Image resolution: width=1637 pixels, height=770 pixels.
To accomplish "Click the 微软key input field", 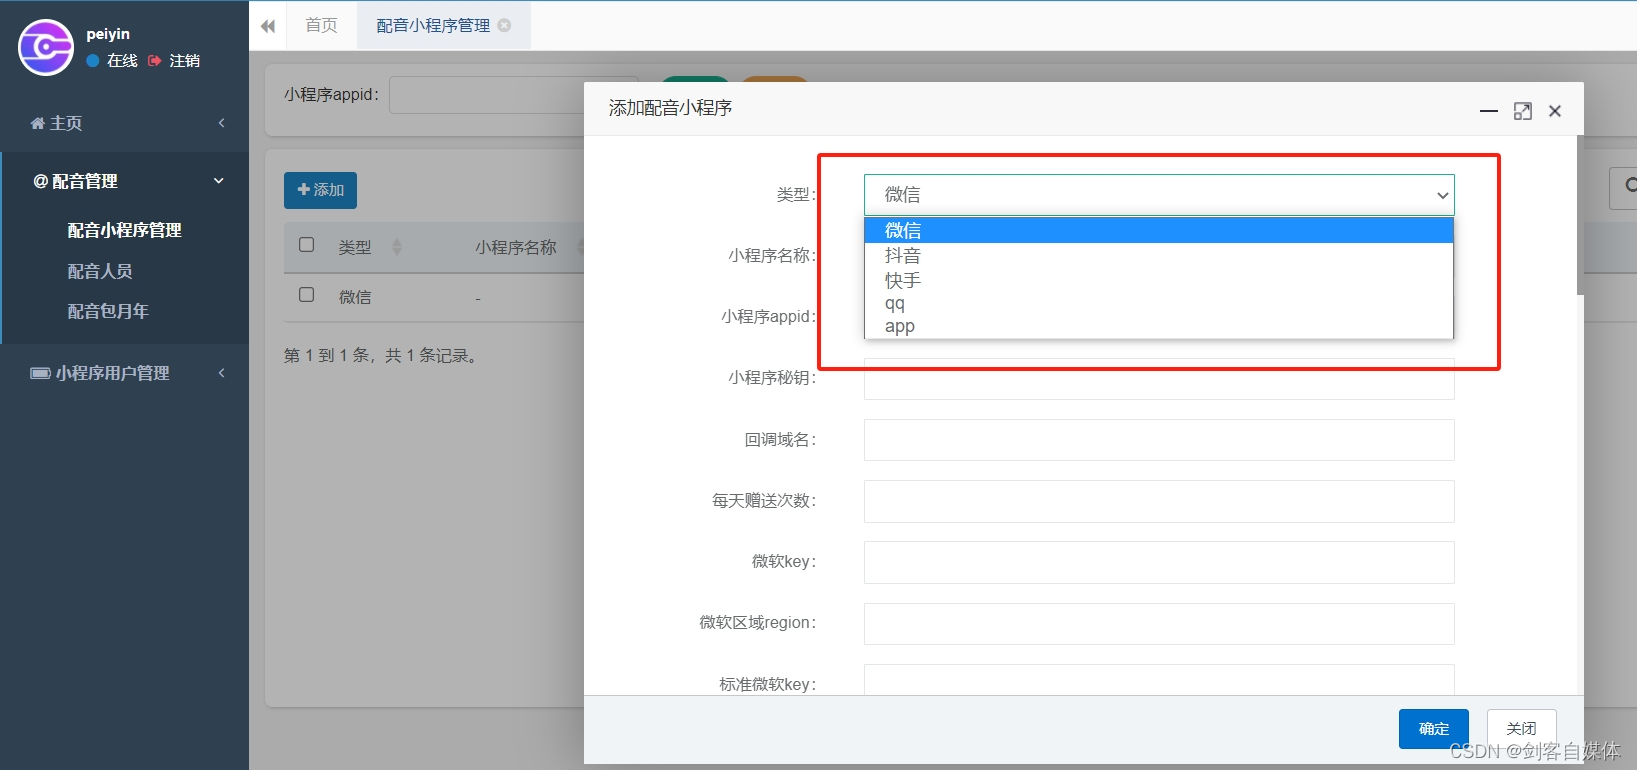I will (x=1159, y=562).
